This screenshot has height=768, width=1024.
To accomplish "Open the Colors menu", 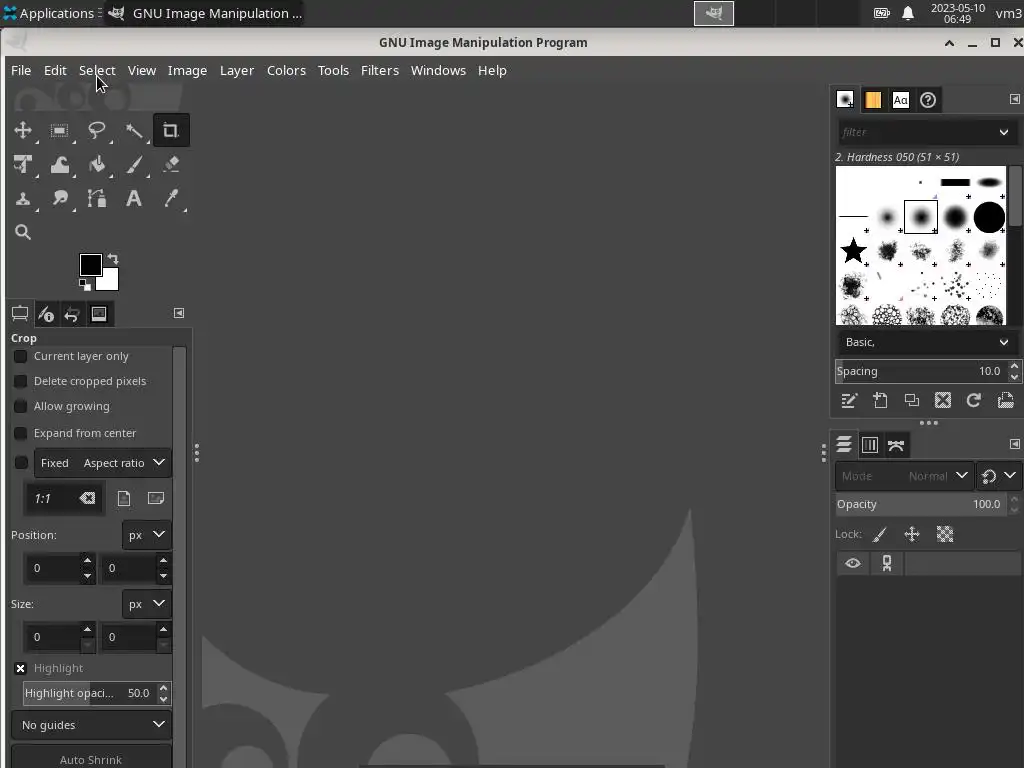I will click(x=286, y=71).
